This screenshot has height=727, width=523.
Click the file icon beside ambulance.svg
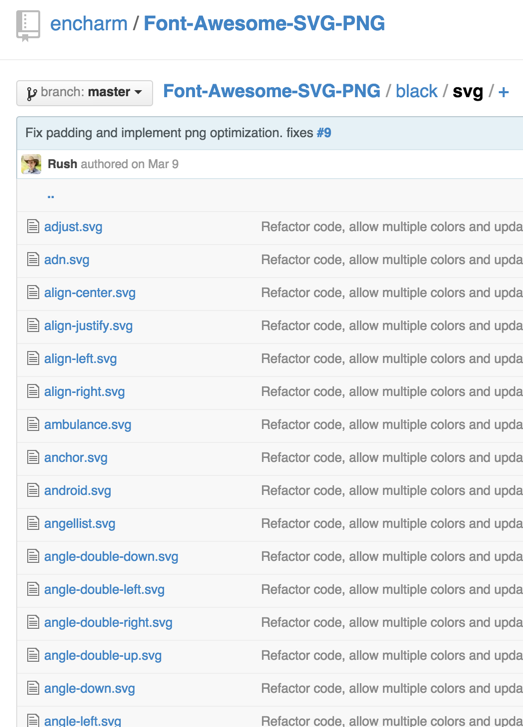33,424
